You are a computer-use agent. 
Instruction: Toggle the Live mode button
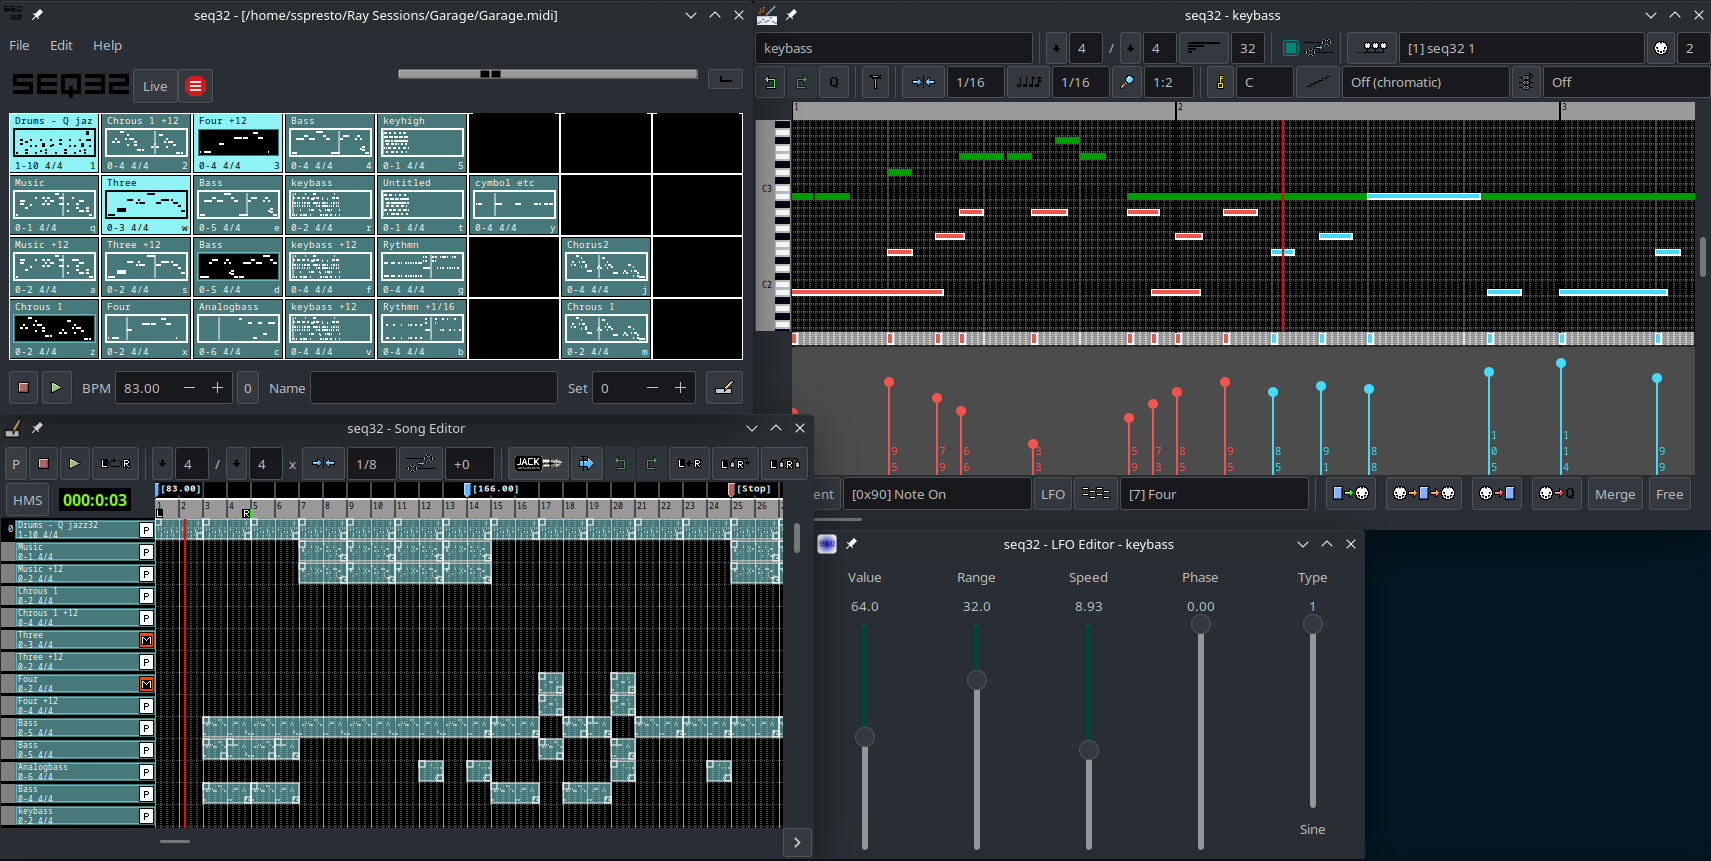pyautogui.click(x=155, y=86)
